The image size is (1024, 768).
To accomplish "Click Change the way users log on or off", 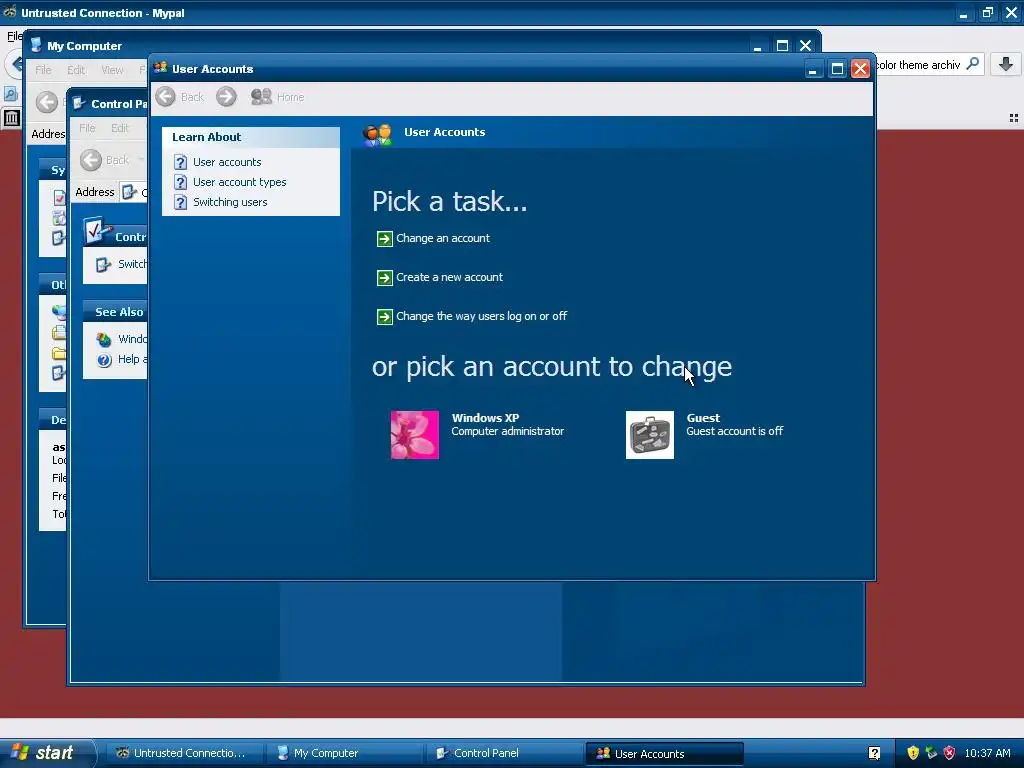I will 481,316.
